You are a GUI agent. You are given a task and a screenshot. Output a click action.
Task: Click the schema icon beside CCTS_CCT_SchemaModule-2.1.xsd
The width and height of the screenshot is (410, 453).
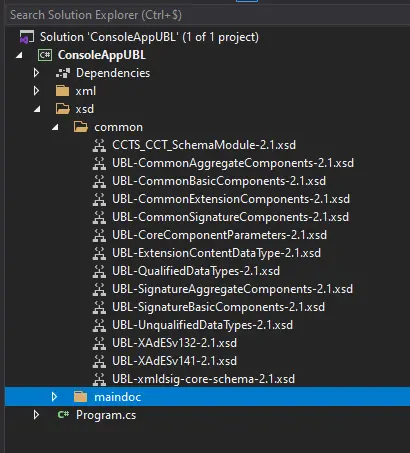click(x=99, y=145)
